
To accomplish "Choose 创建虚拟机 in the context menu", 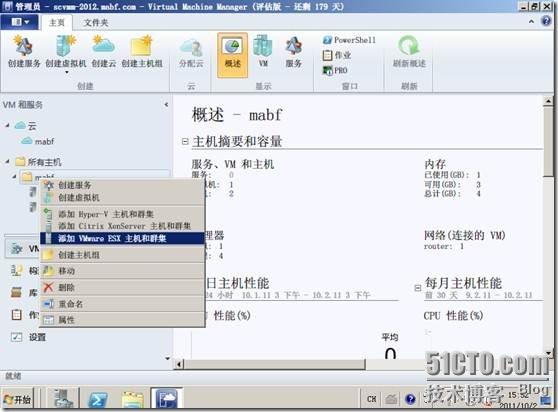I will (122, 197).
